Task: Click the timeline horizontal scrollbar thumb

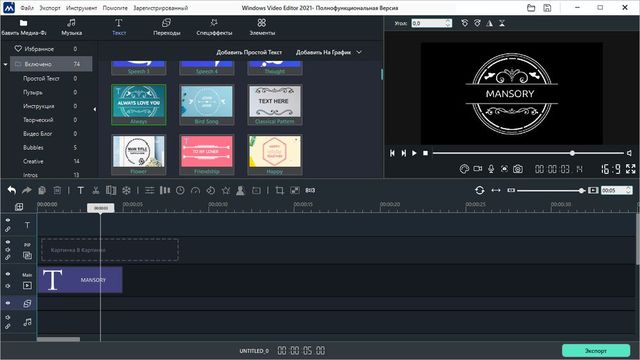Action: (58, 339)
